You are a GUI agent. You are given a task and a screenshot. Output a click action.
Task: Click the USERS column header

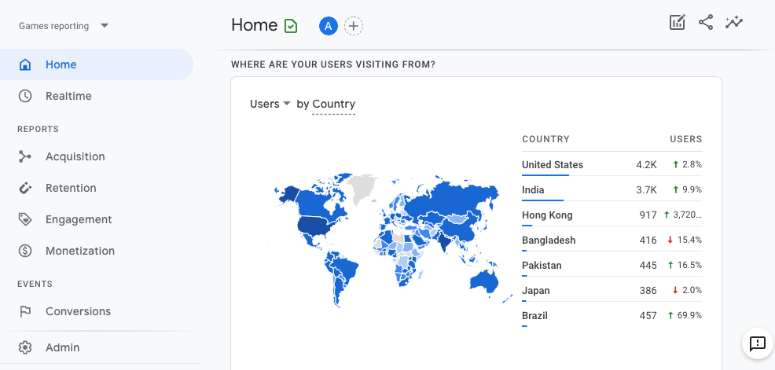(x=686, y=139)
